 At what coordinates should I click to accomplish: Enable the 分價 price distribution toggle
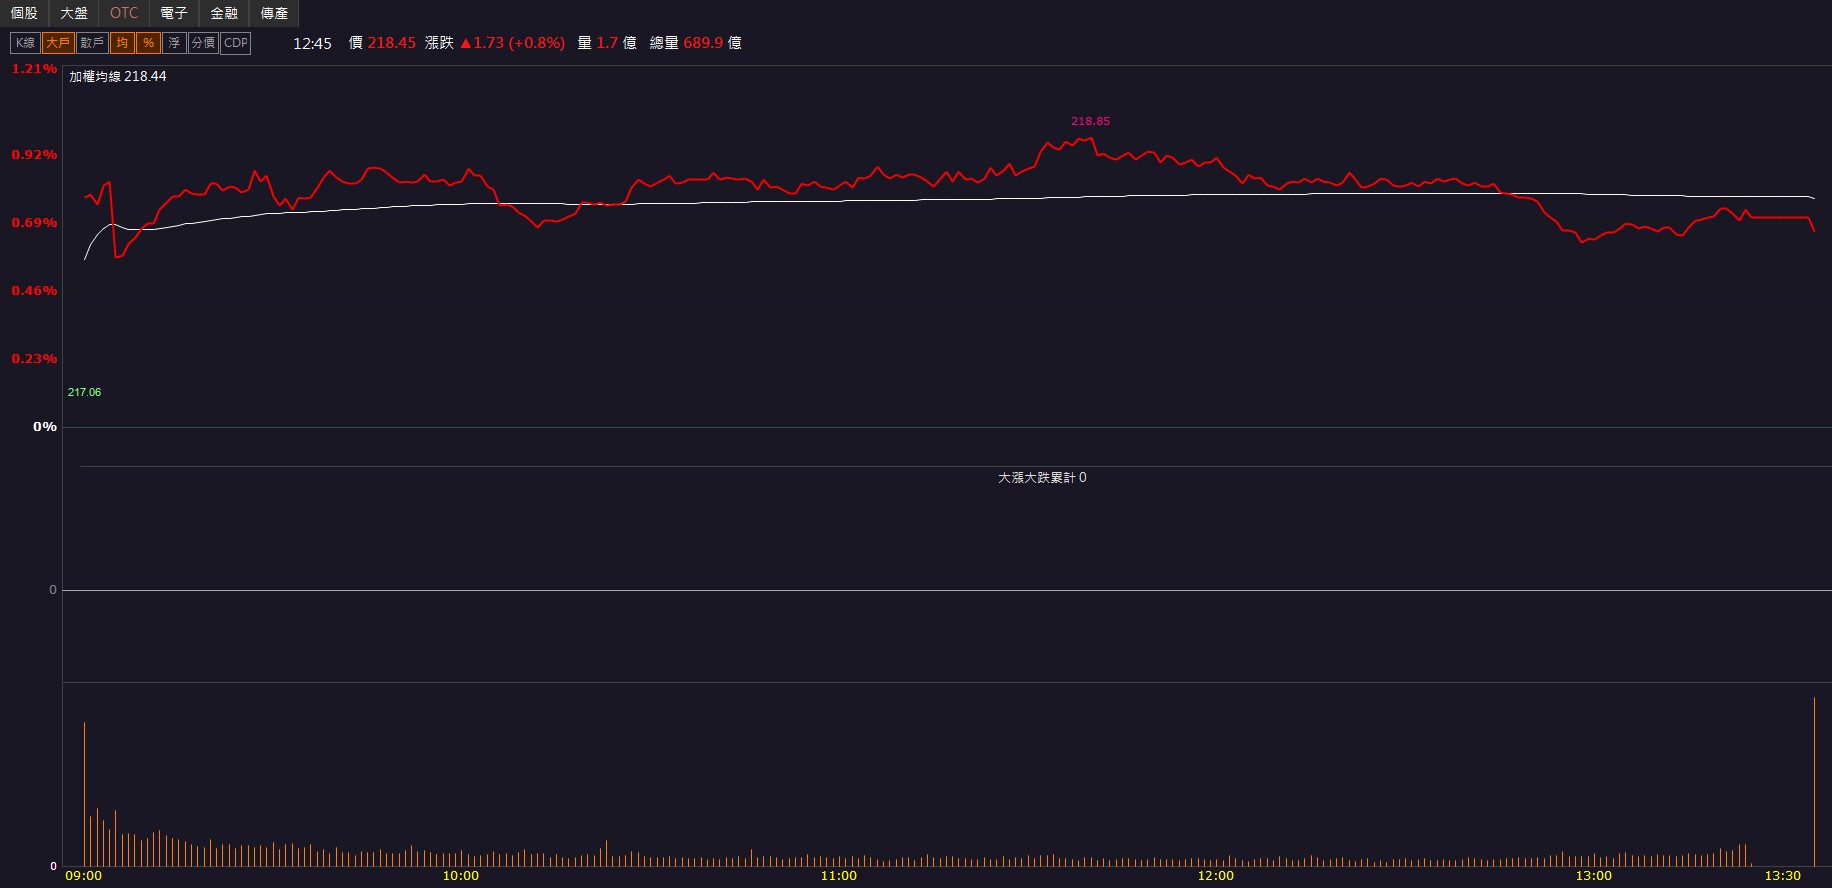[x=203, y=43]
